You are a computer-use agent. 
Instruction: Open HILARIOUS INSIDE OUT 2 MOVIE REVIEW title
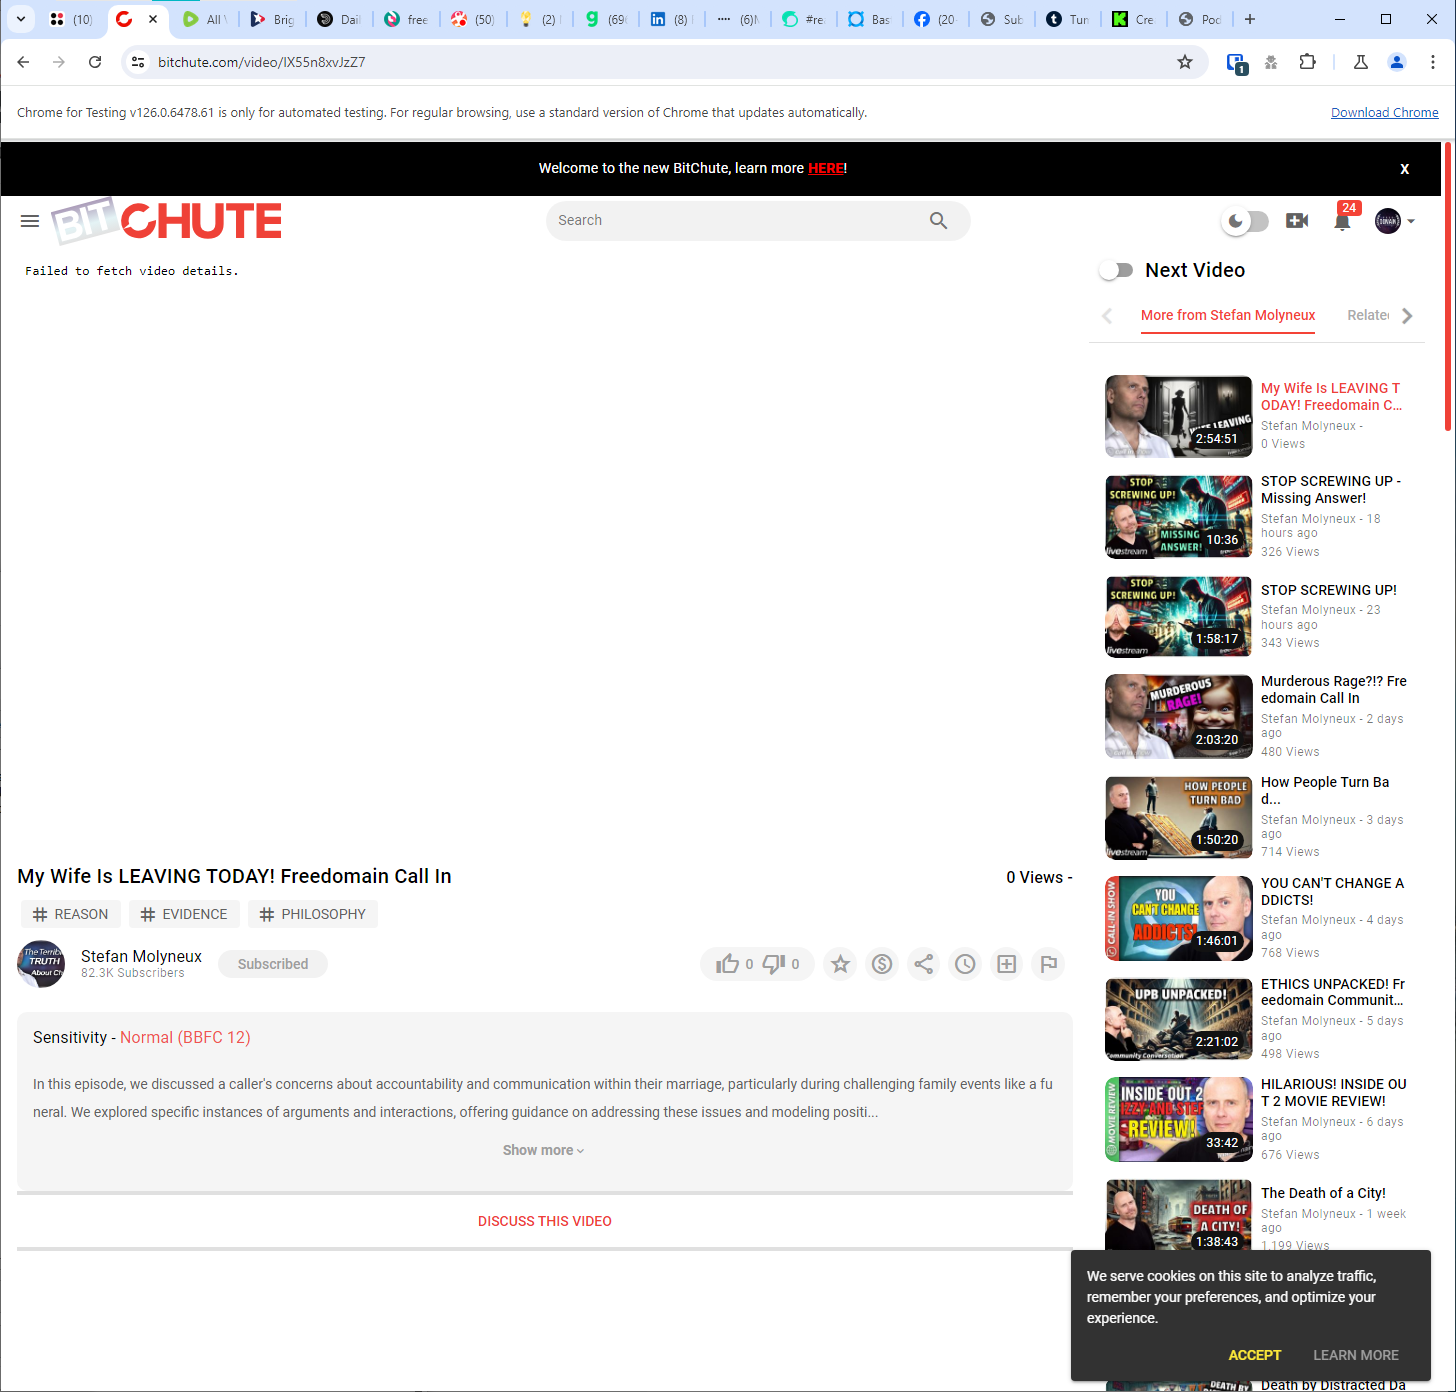click(1334, 1092)
